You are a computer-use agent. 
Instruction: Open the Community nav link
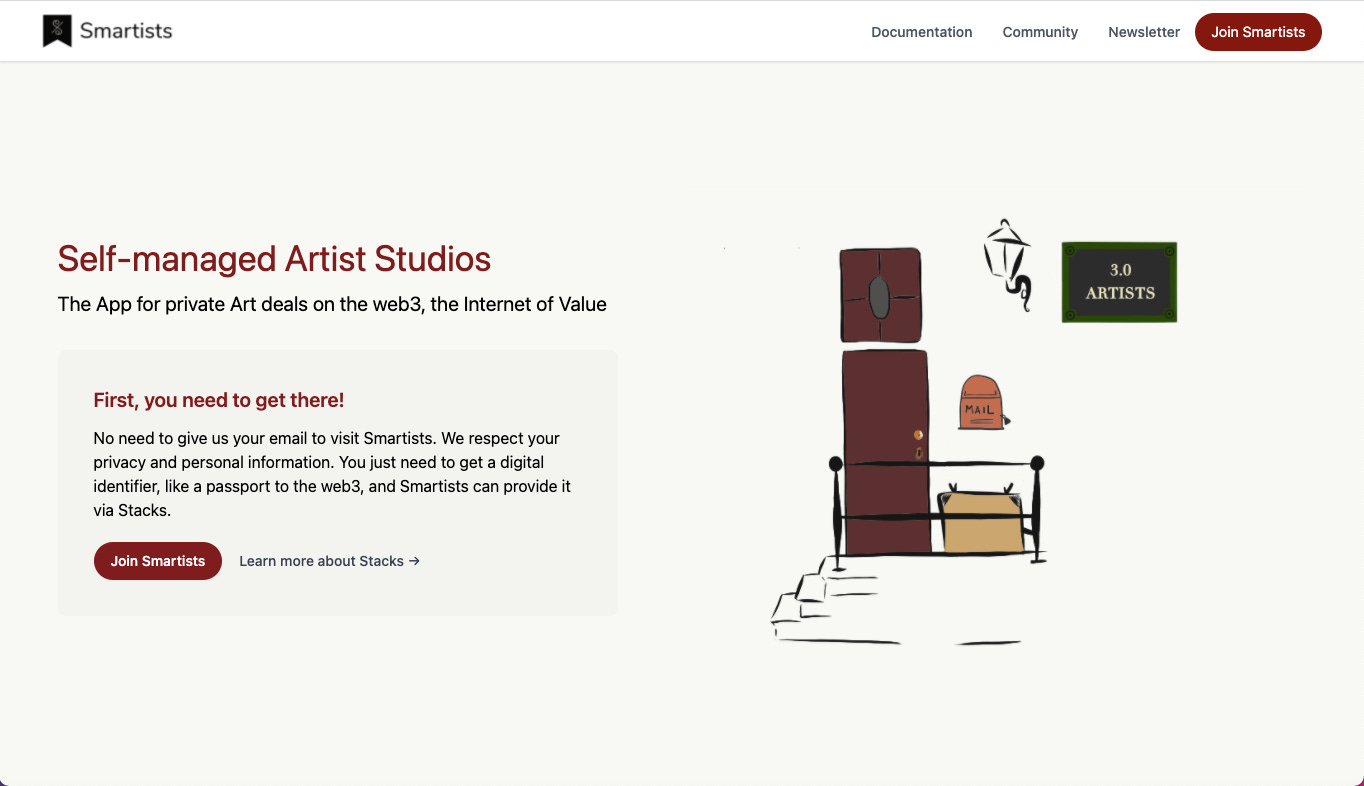(x=1040, y=32)
